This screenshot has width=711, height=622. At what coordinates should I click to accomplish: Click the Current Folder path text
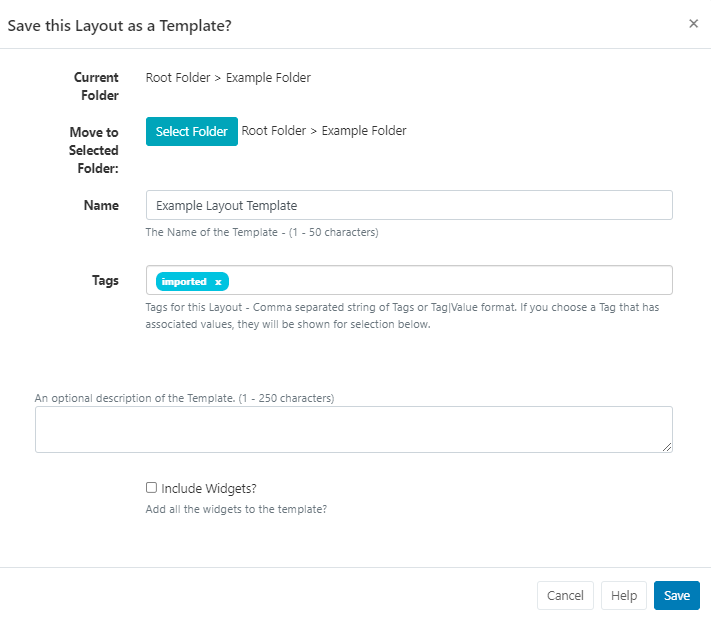coord(228,78)
